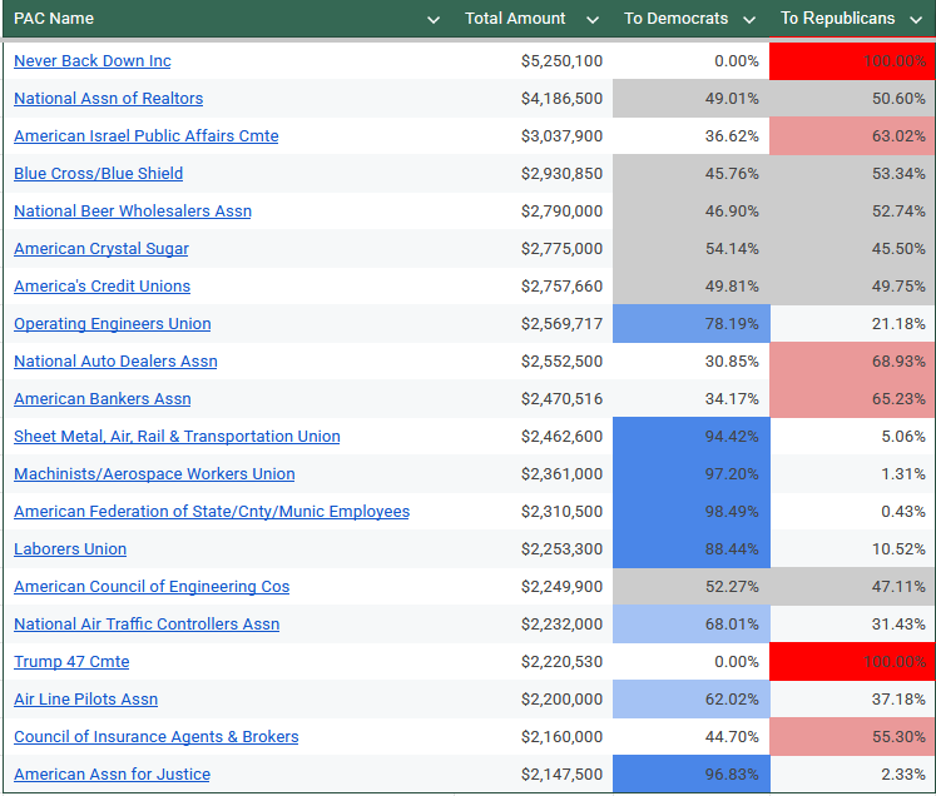
Task: Click the $2,930,850 amount value
Action: (x=562, y=174)
